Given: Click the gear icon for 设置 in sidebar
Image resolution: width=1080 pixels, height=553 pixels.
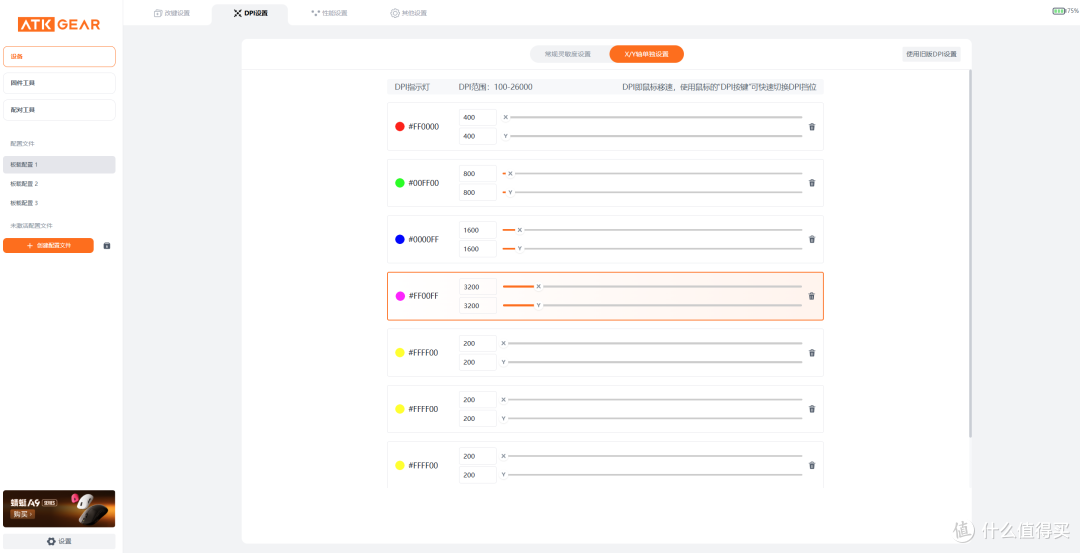Looking at the screenshot, I should point(51,541).
